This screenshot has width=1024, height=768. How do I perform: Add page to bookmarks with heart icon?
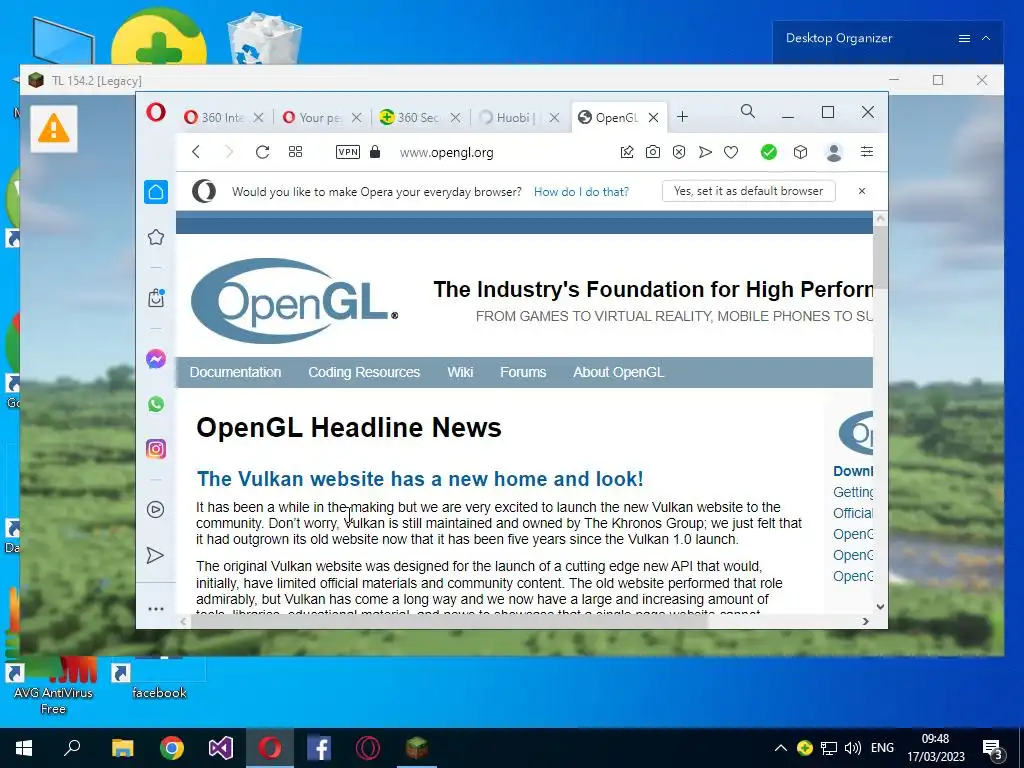pyautogui.click(x=731, y=152)
